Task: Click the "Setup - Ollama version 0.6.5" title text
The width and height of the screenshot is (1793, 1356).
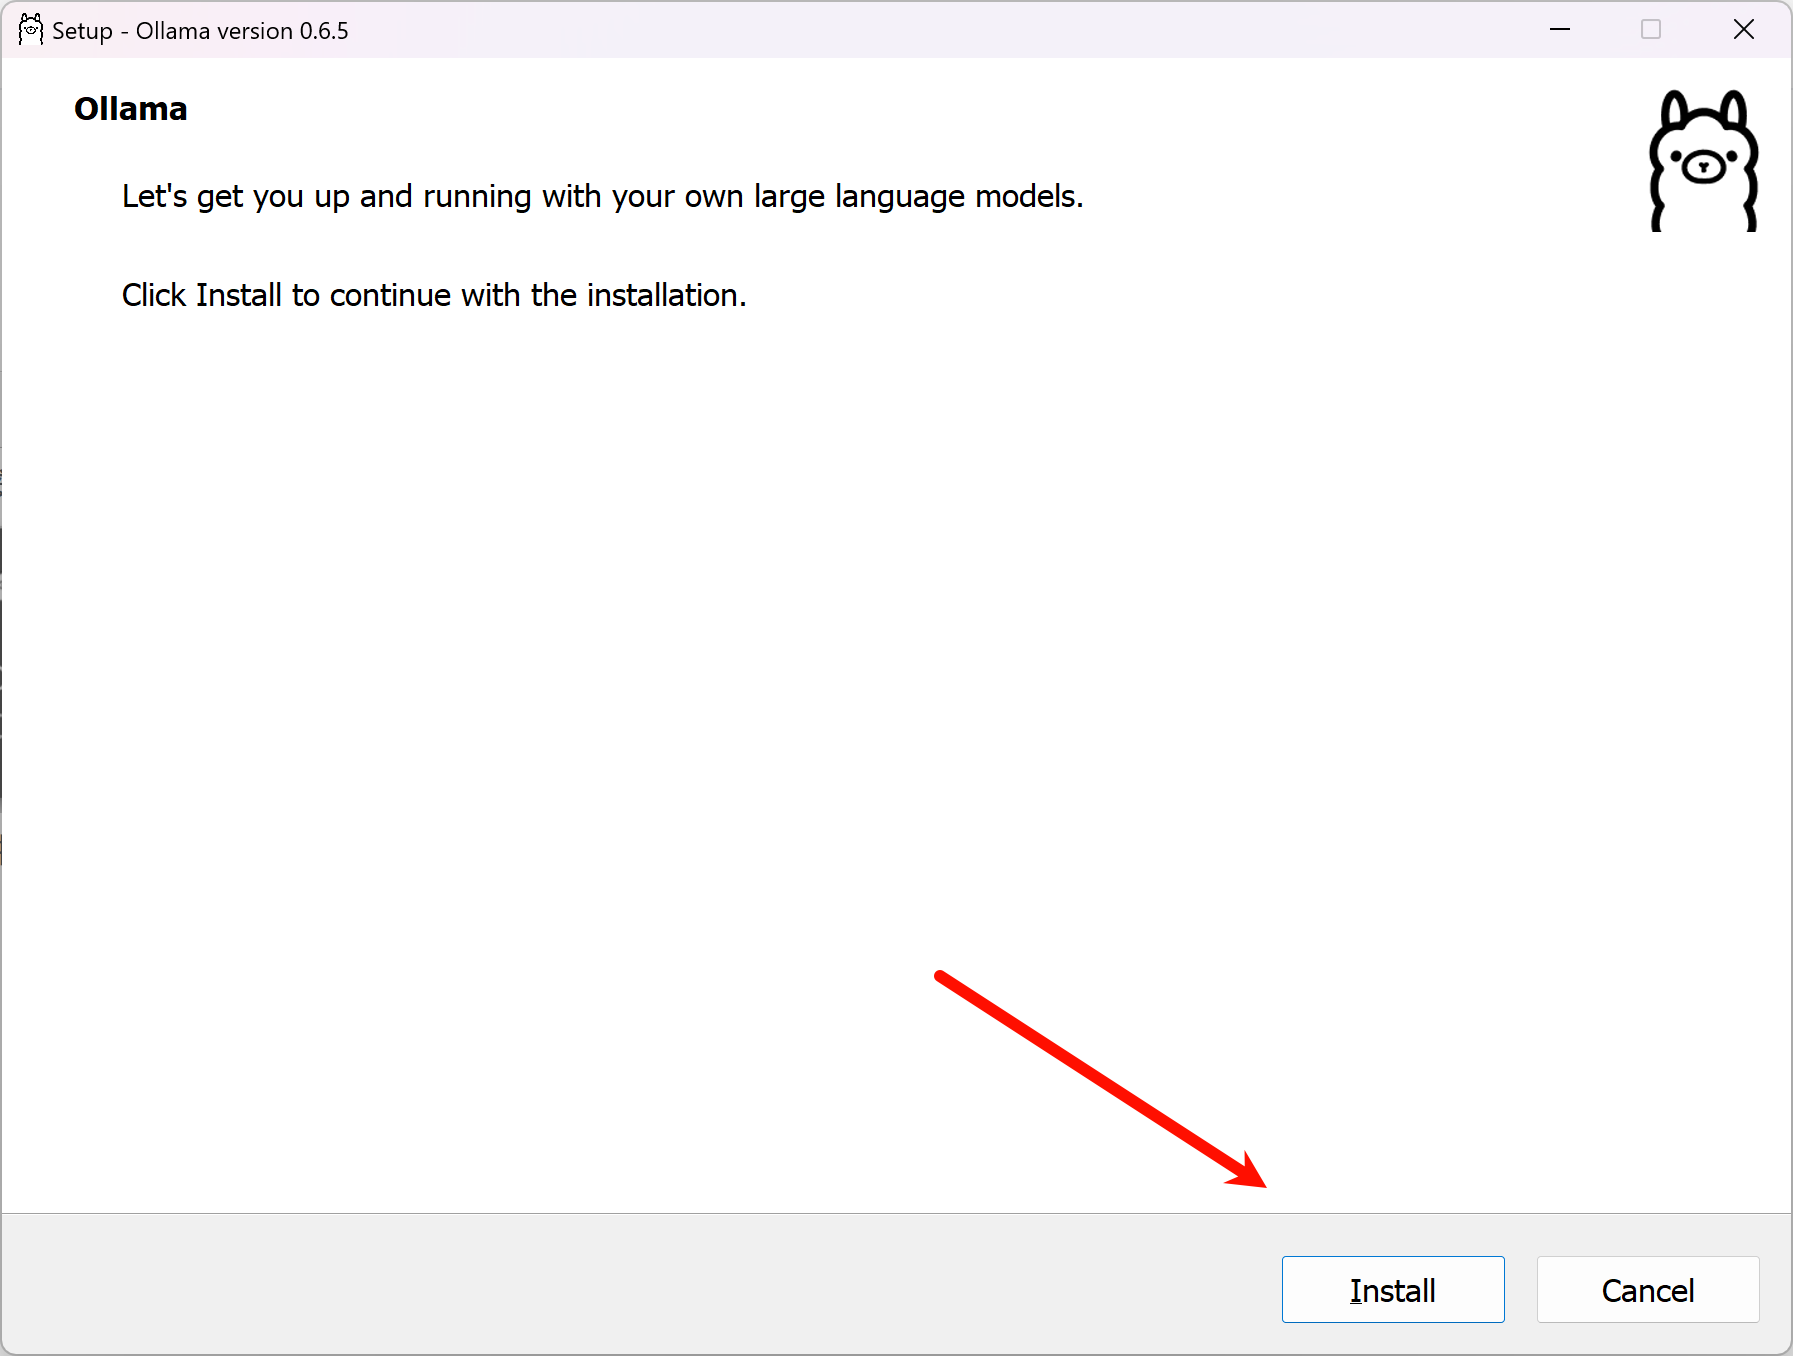Action: [x=200, y=31]
